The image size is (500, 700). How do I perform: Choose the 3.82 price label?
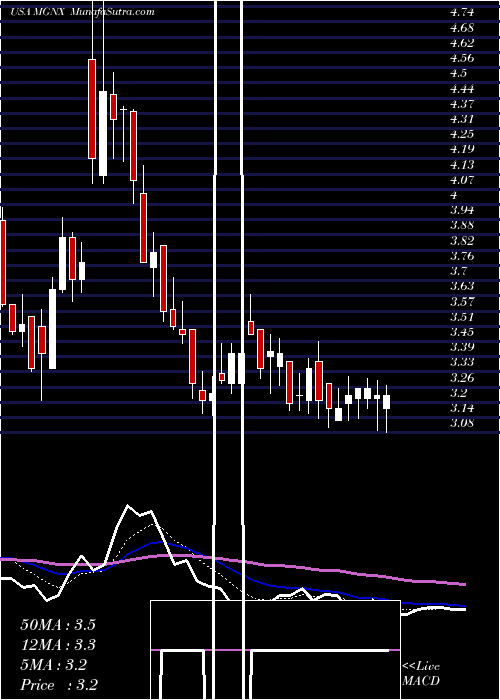pyautogui.click(x=462, y=241)
